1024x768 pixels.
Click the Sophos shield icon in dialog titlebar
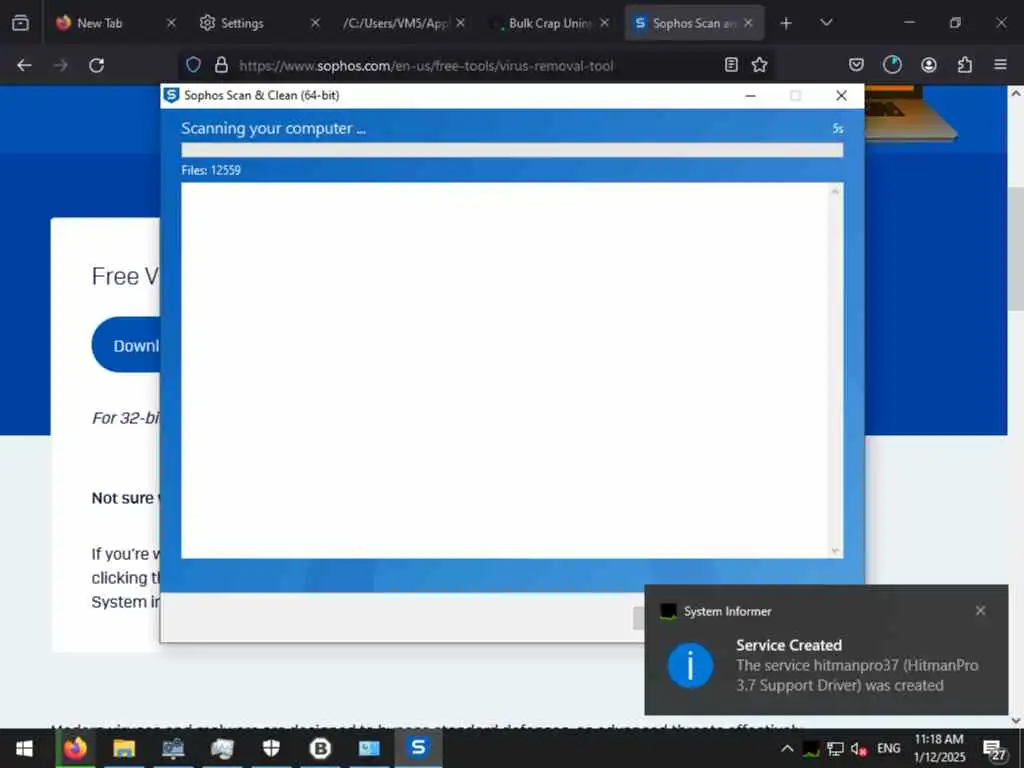(x=171, y=95)
